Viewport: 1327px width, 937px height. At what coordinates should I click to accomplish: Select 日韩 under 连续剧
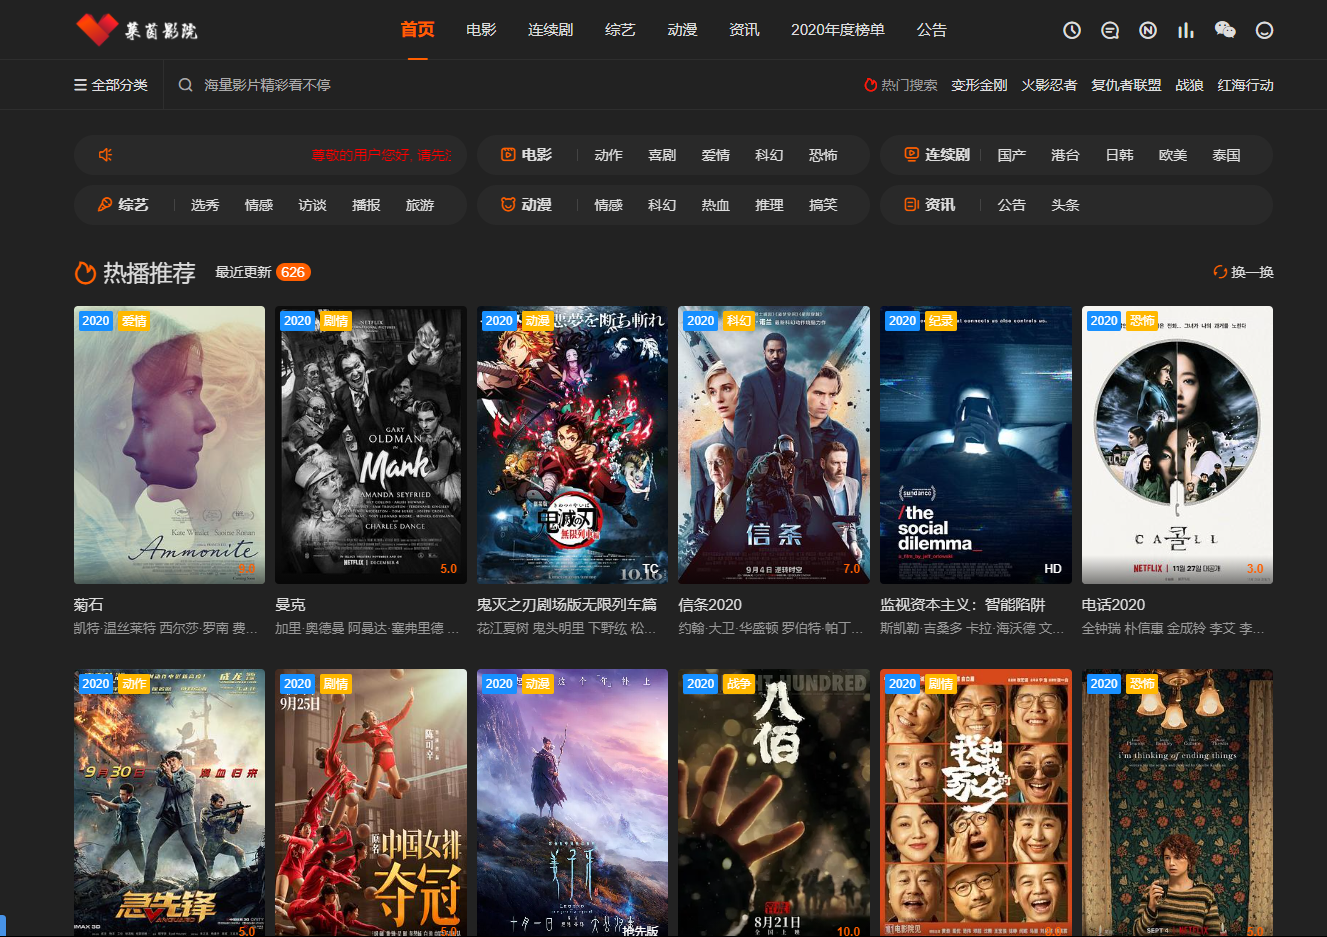1119,155
